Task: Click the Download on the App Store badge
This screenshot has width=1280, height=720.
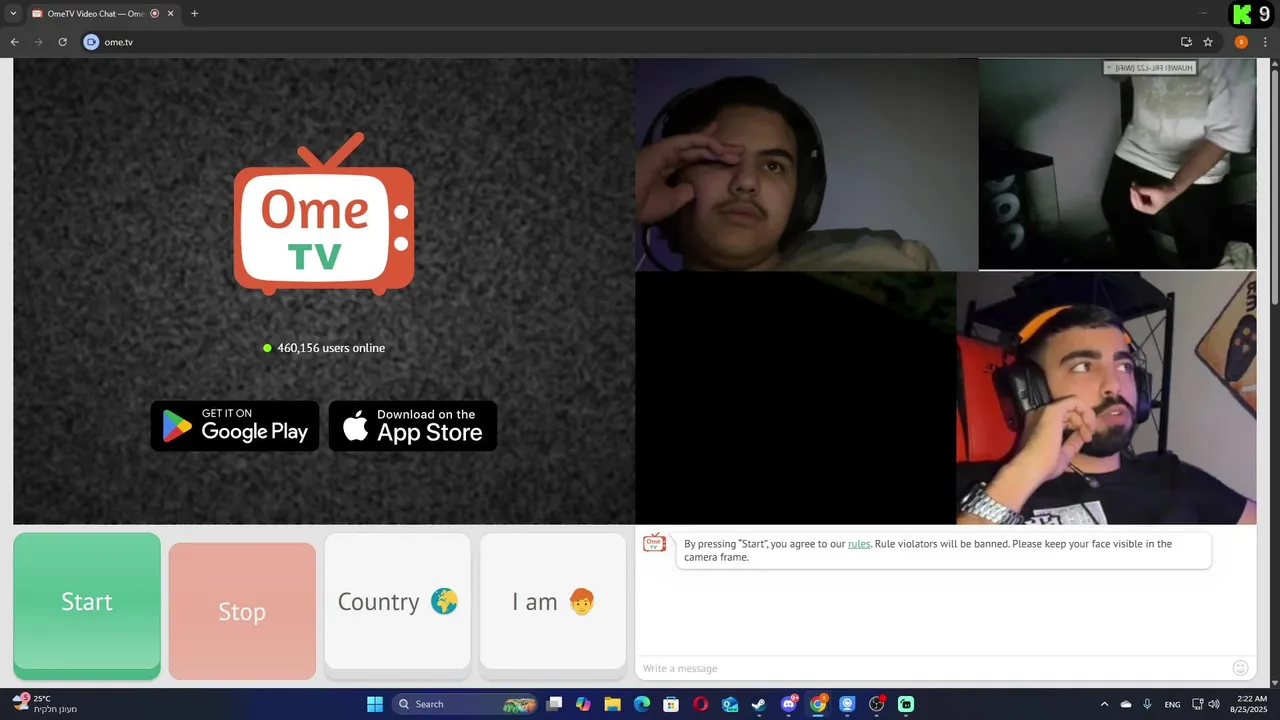Action: point(413,426)
